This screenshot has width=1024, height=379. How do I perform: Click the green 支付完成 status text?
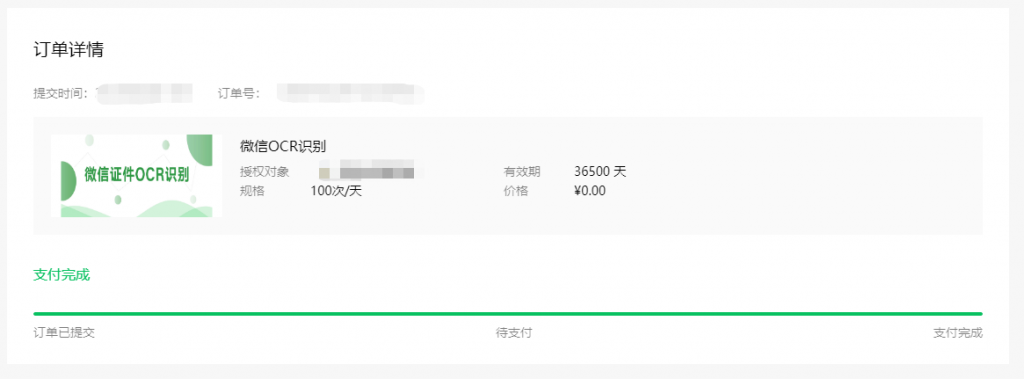(61, 275)
